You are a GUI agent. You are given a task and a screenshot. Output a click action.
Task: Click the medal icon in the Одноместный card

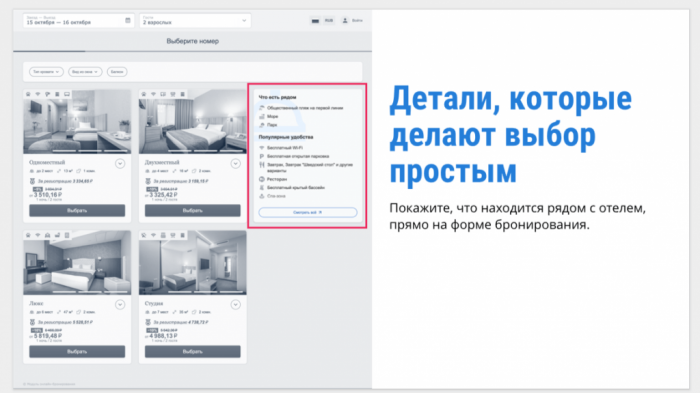(32, 181)
